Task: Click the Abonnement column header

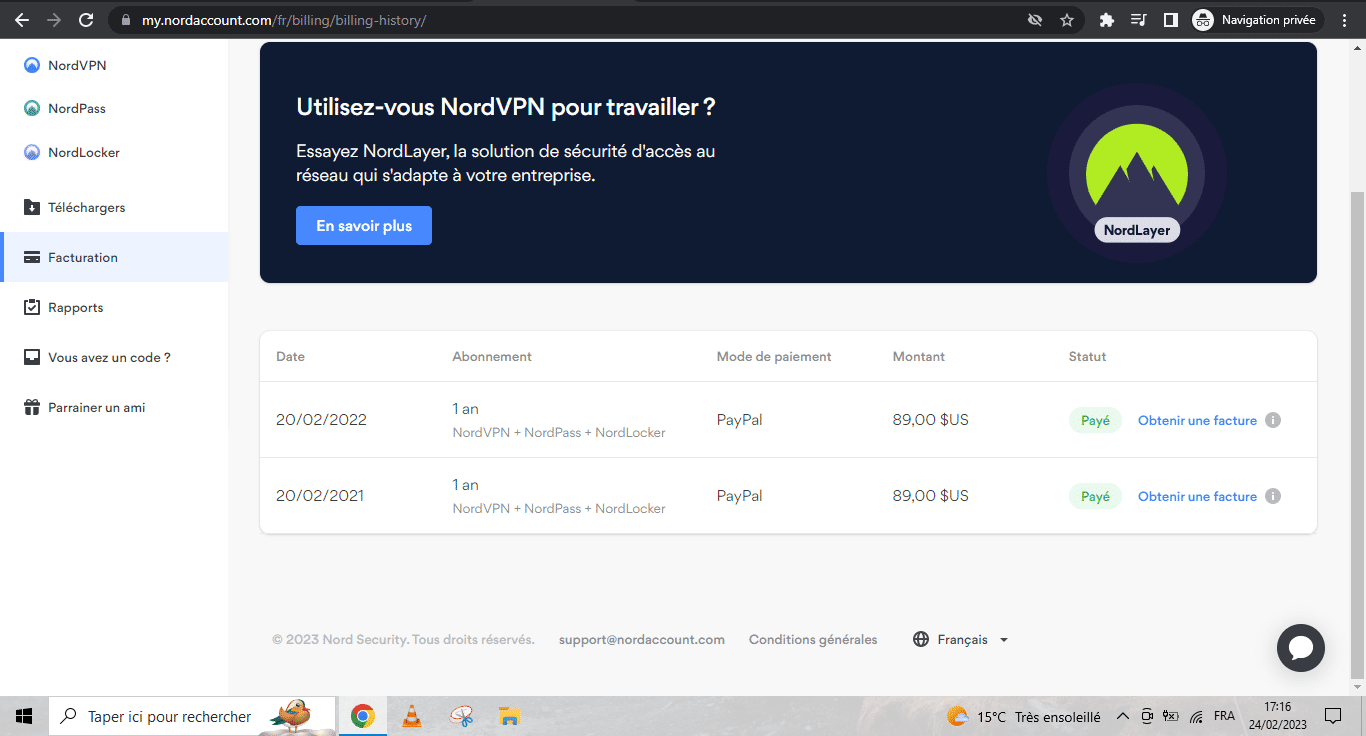Action: [x=492, y=357]
